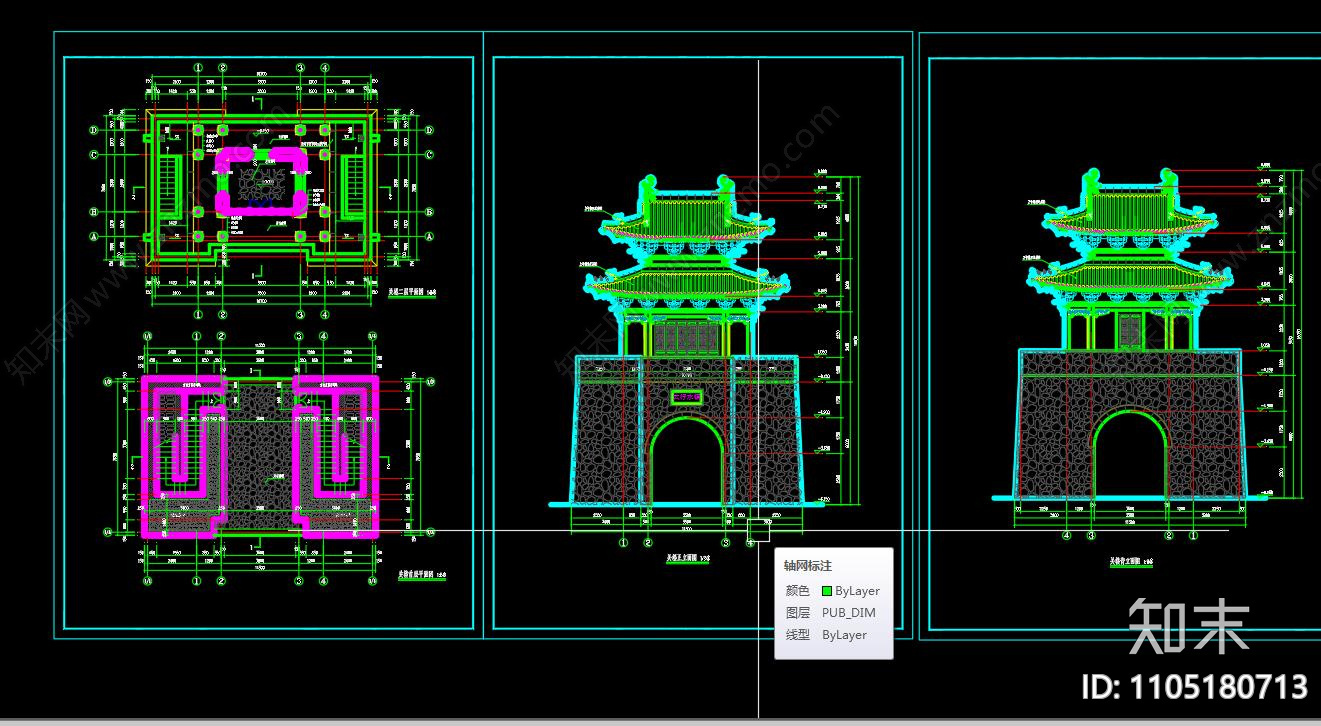Pick the arched gate in back elevation
The image size is (1321, 726).
coord(1130,456)
